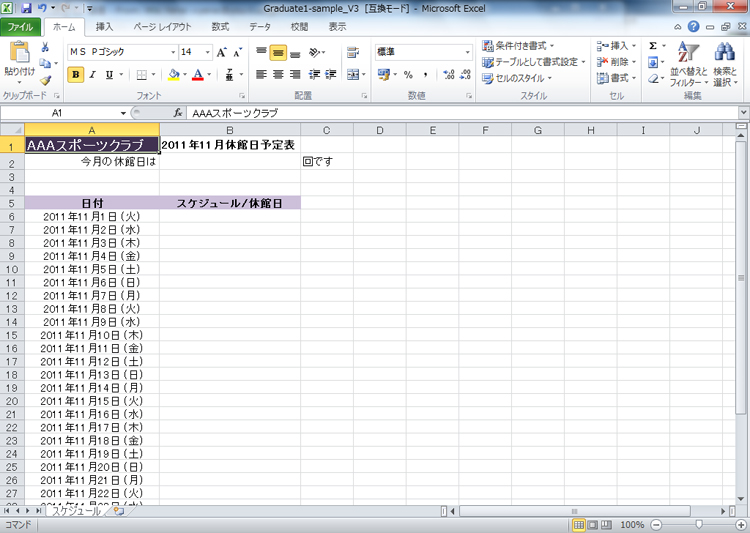This screenshot has width=750, height=533.
Task: Click the insert function fx icon
Action: 178,113
